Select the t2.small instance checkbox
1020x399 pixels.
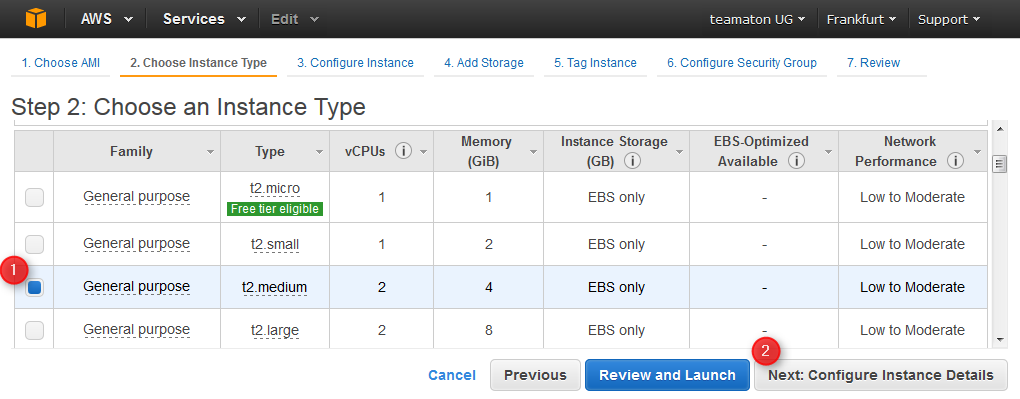[34, 245]
